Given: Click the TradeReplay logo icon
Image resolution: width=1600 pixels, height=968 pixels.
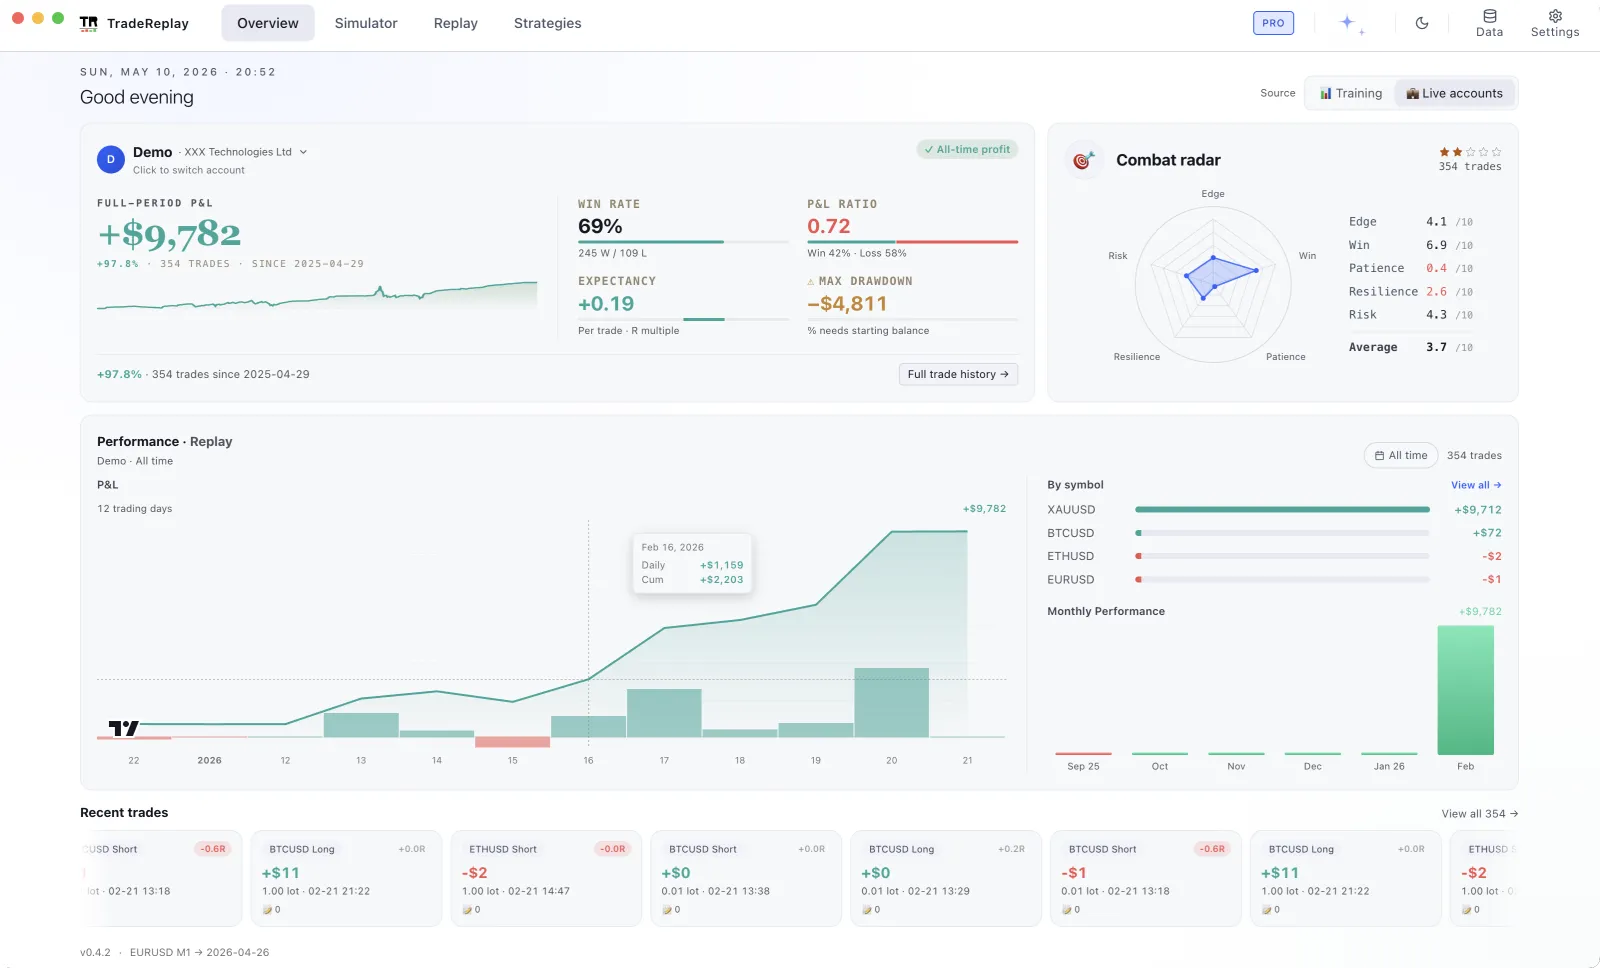Looking at the screenshot, I should pos(89,23).
